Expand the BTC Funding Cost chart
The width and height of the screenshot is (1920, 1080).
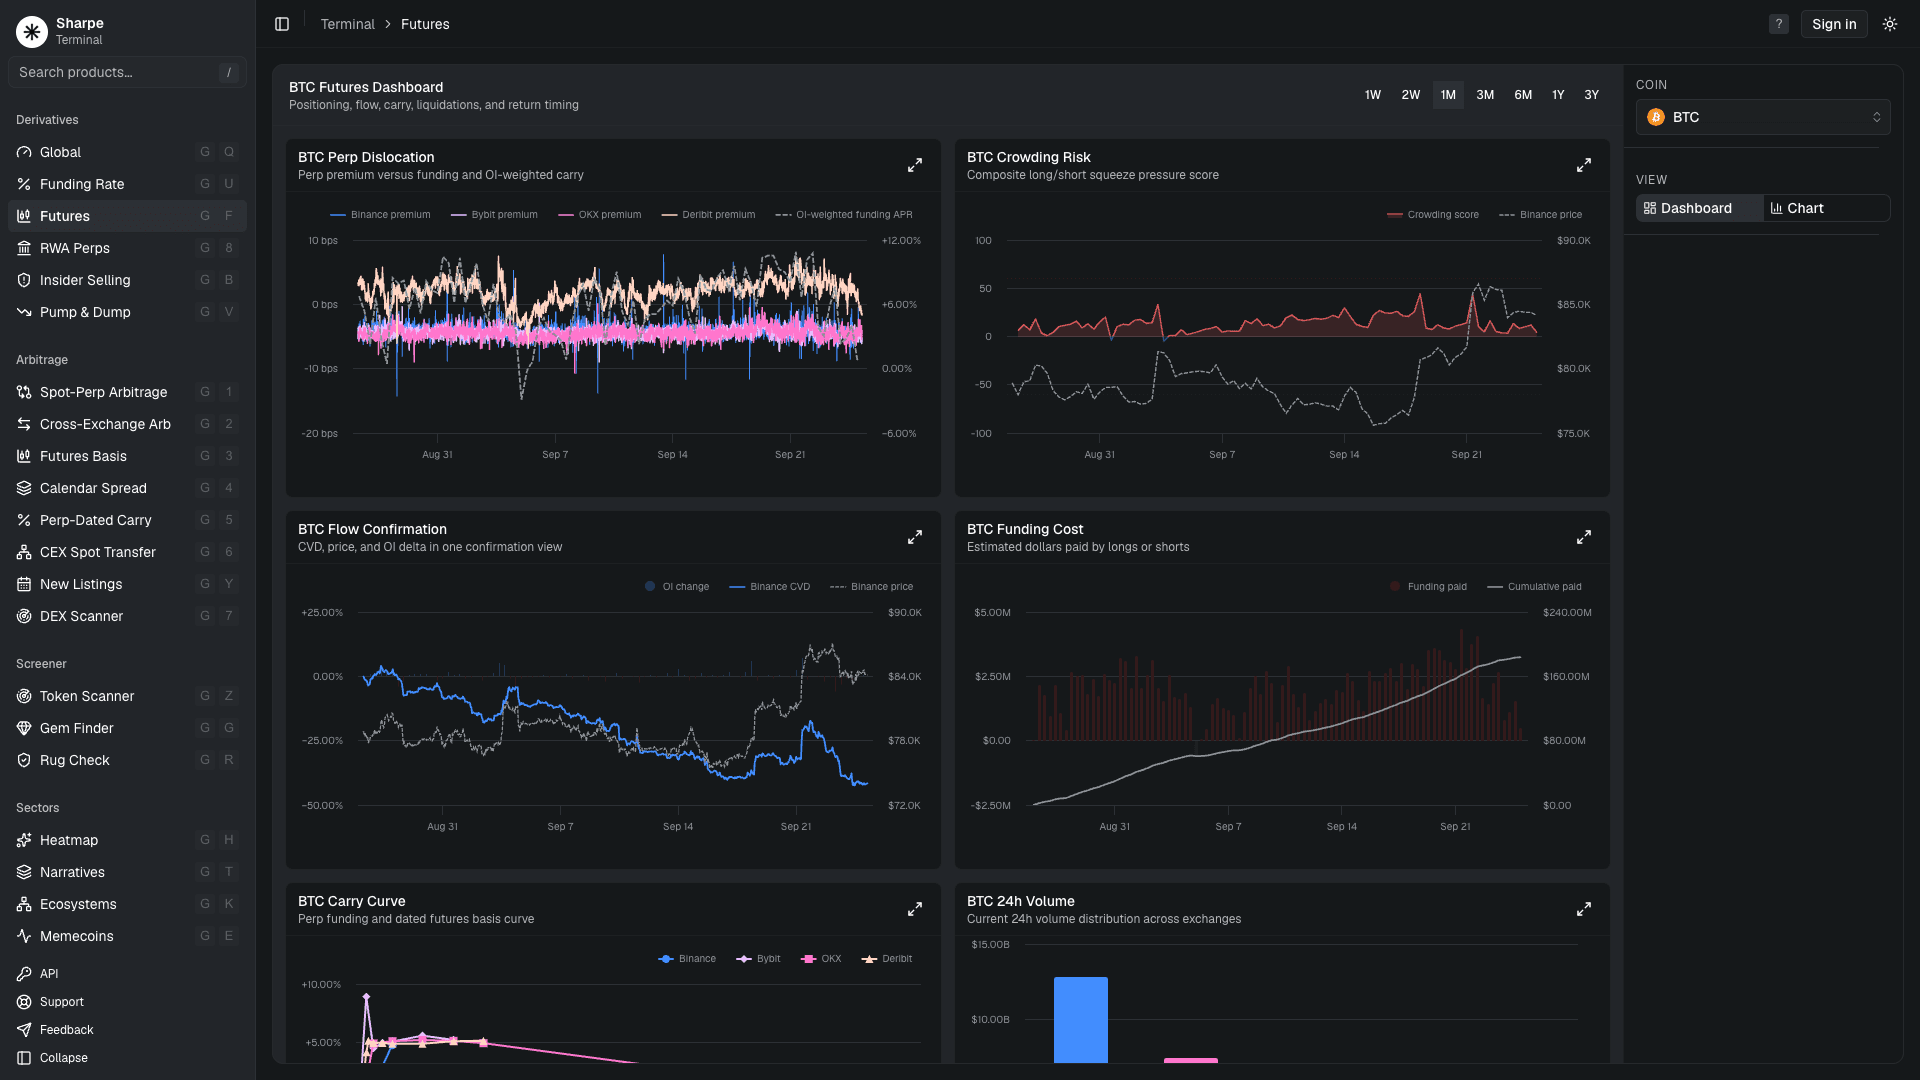click(1583, 537)
